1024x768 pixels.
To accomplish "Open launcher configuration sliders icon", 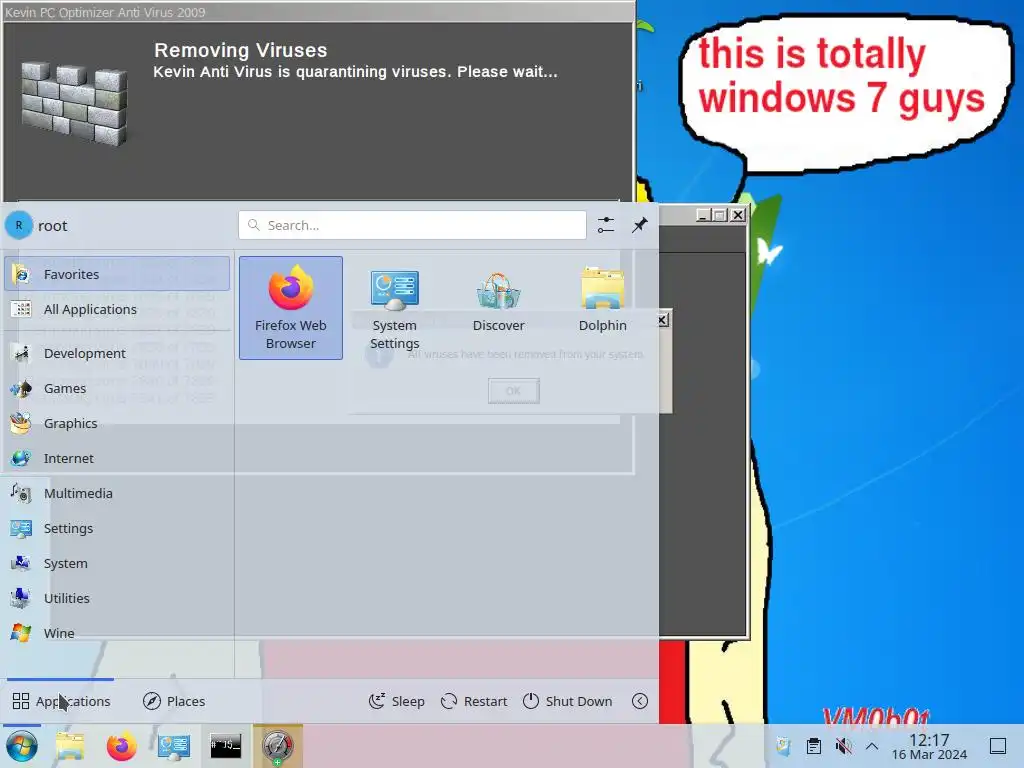I will tap(606, 225).
